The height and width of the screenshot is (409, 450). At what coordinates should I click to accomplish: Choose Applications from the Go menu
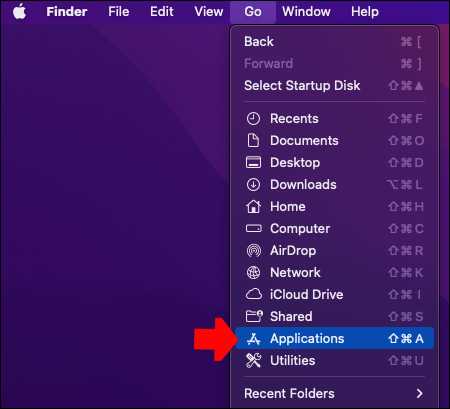point(334,338)
